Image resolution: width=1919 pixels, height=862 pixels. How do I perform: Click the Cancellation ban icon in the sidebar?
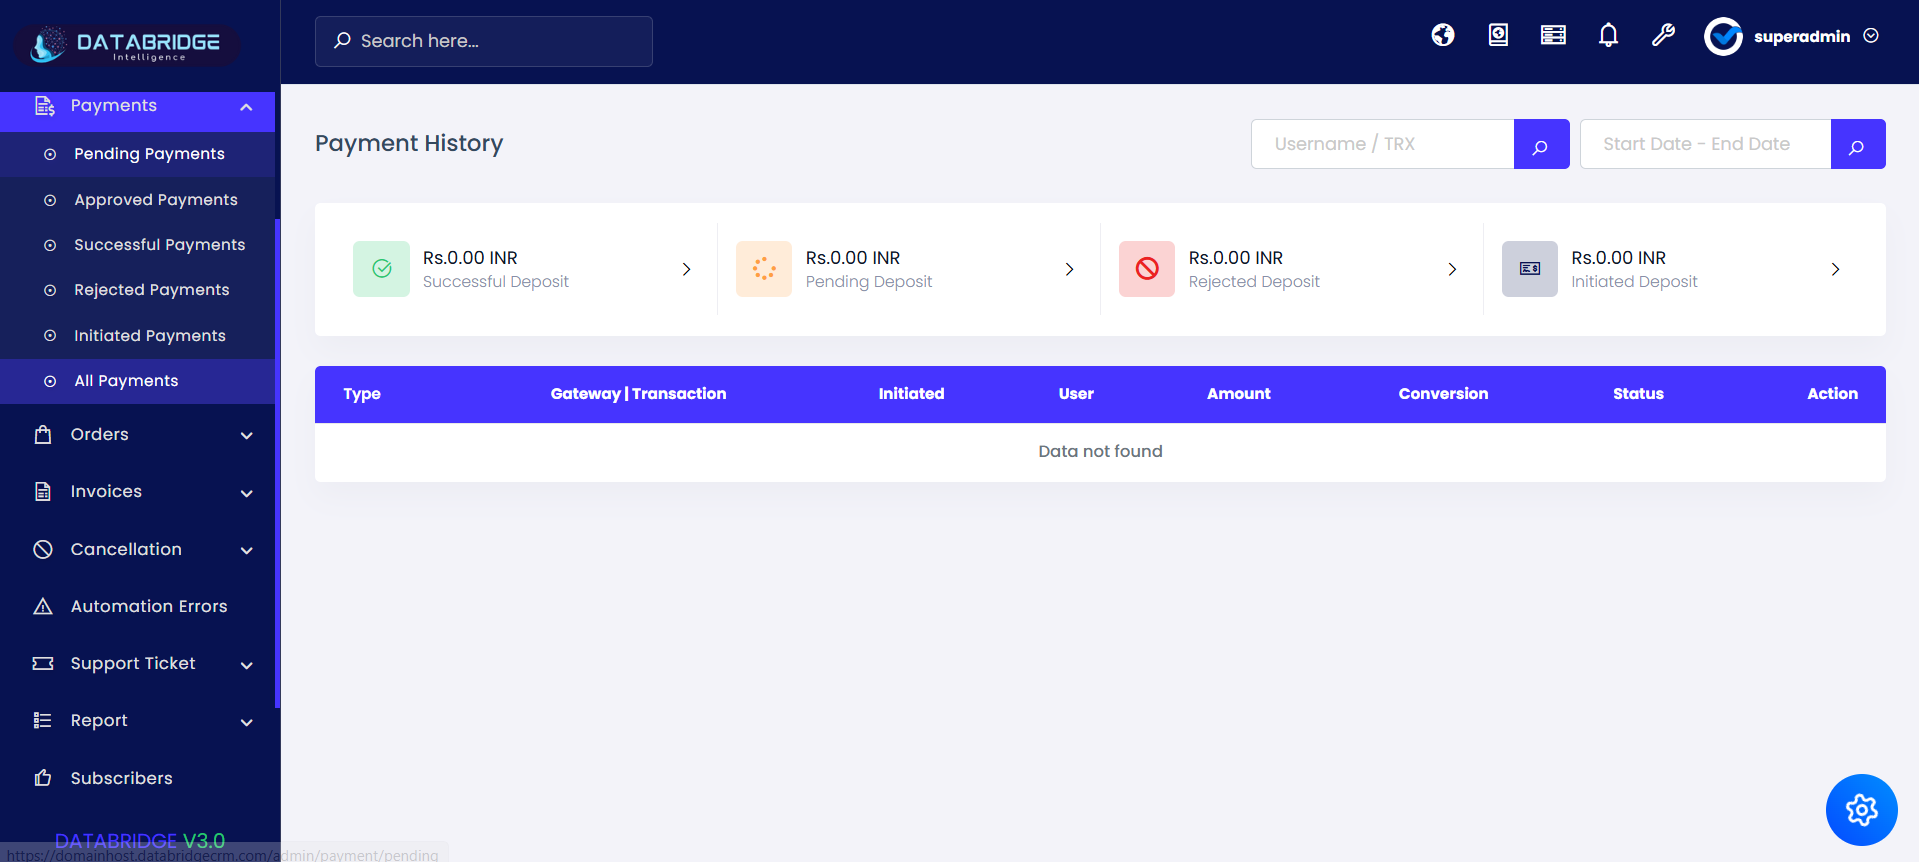(43, 549)
